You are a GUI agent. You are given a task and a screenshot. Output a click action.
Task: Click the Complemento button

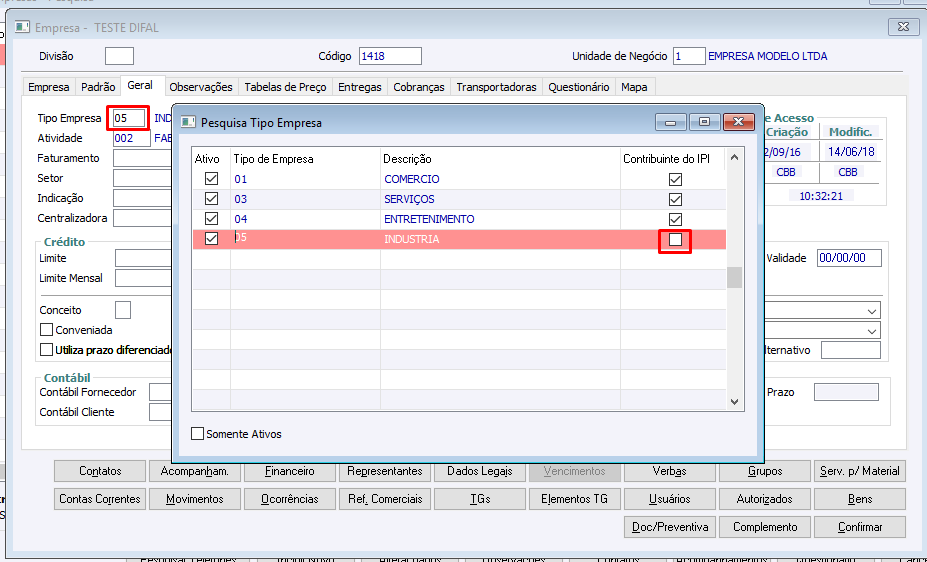[x=765, y=527]
